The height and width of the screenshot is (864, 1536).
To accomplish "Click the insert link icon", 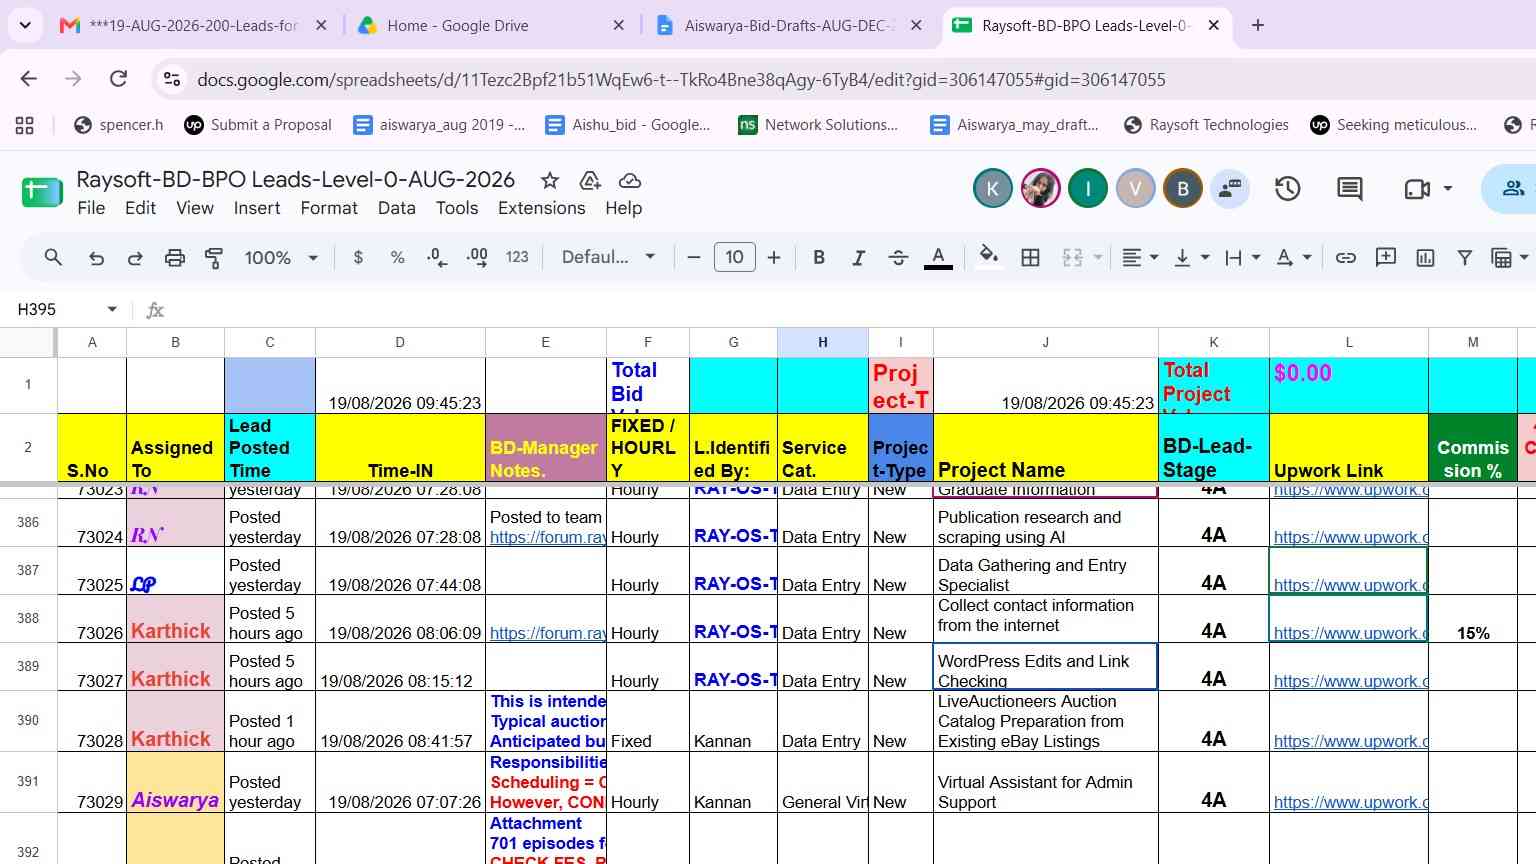I will [x=1346, y=258].
